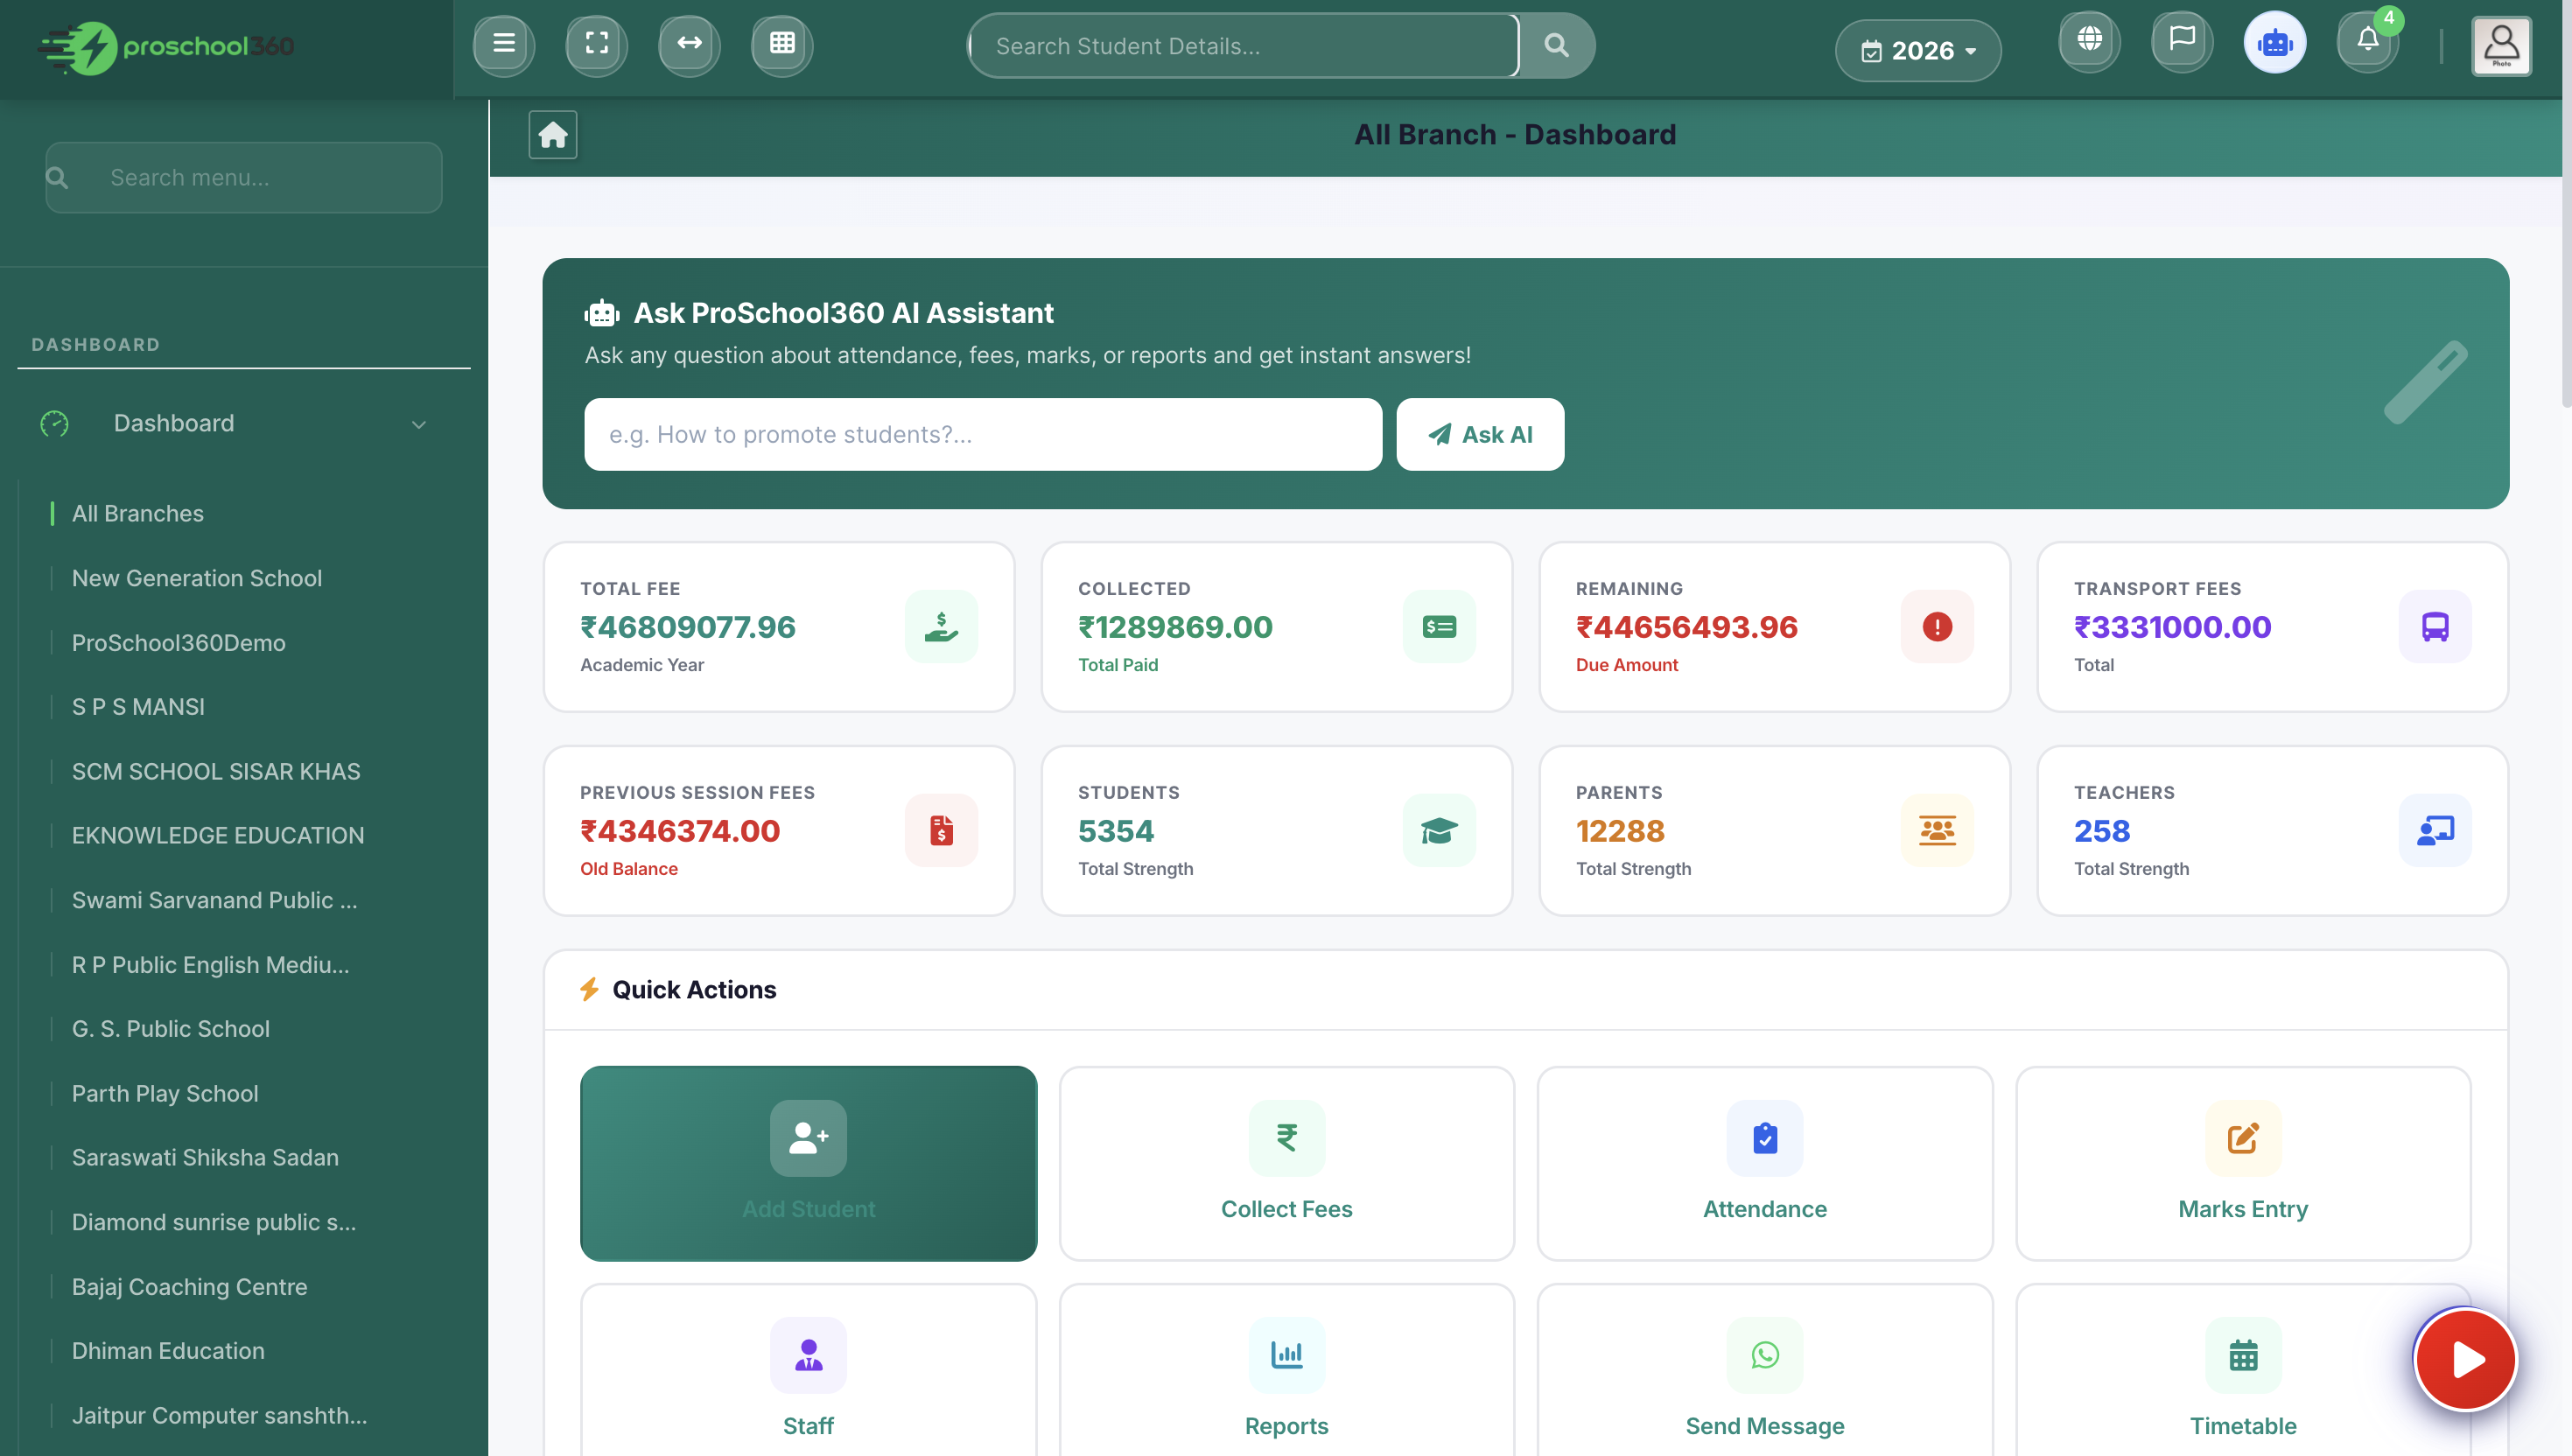
Task: Open G. S. Public School branch
Action: point(170,1028)
